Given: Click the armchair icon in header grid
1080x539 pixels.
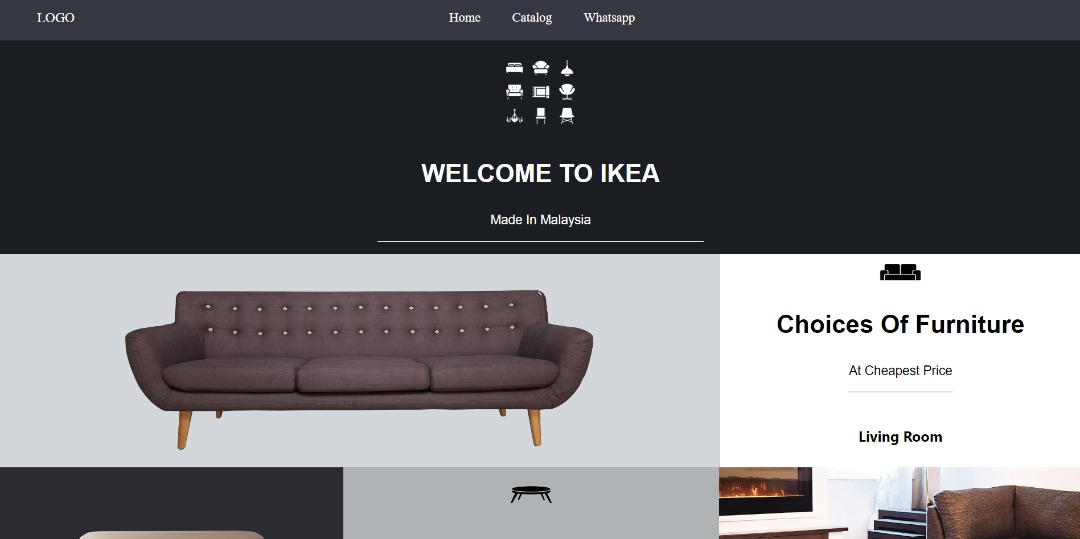Looking at the screenshot, I should click(x=541, y=67).
